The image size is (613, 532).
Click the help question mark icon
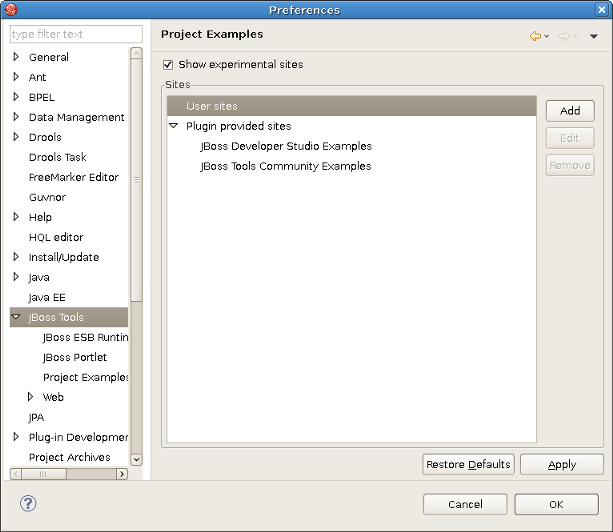pos(28,503)
